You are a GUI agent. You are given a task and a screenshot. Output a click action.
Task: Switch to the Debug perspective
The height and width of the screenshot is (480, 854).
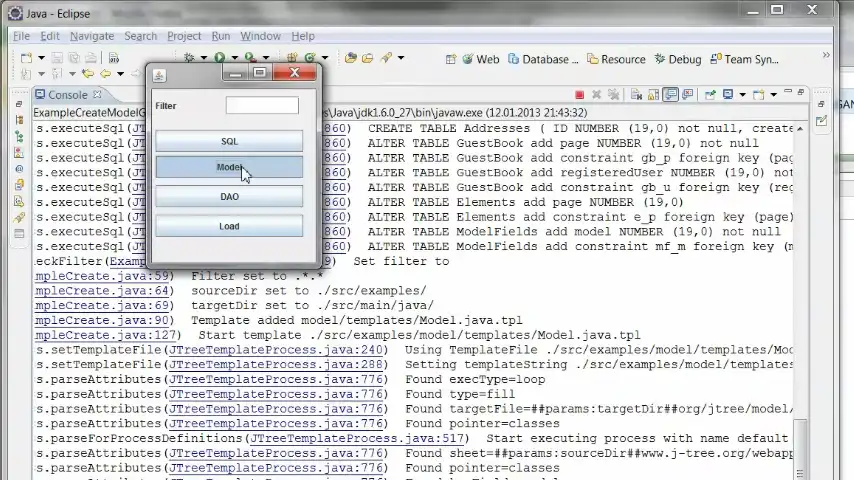678,59
